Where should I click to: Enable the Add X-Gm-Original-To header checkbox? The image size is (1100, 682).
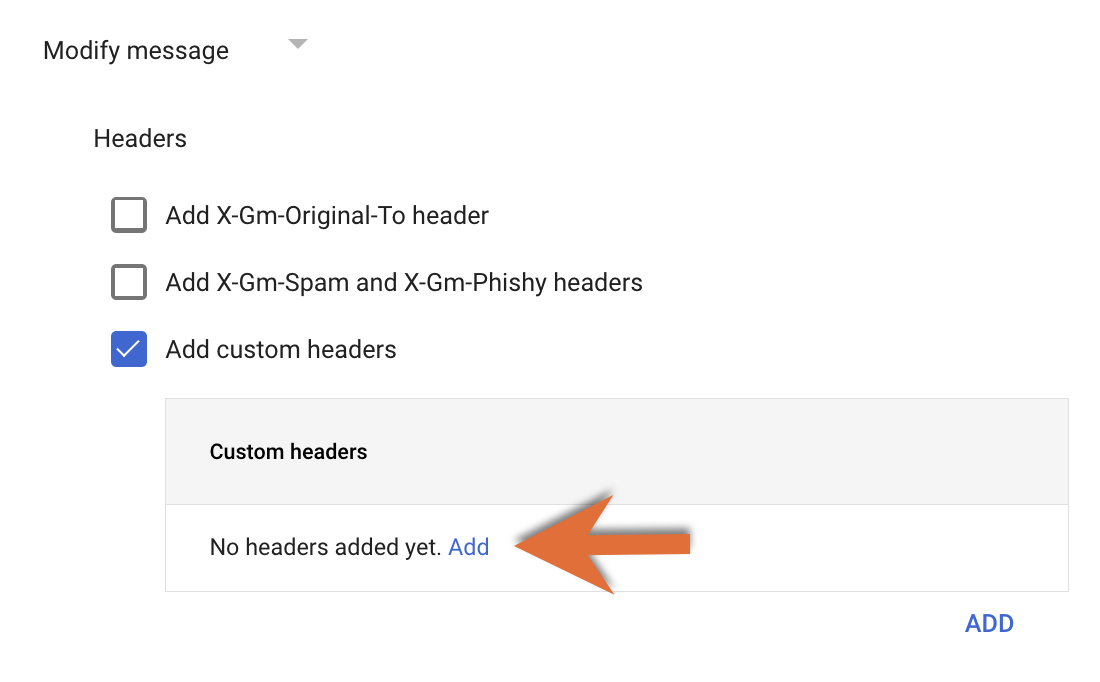(129, 215)
